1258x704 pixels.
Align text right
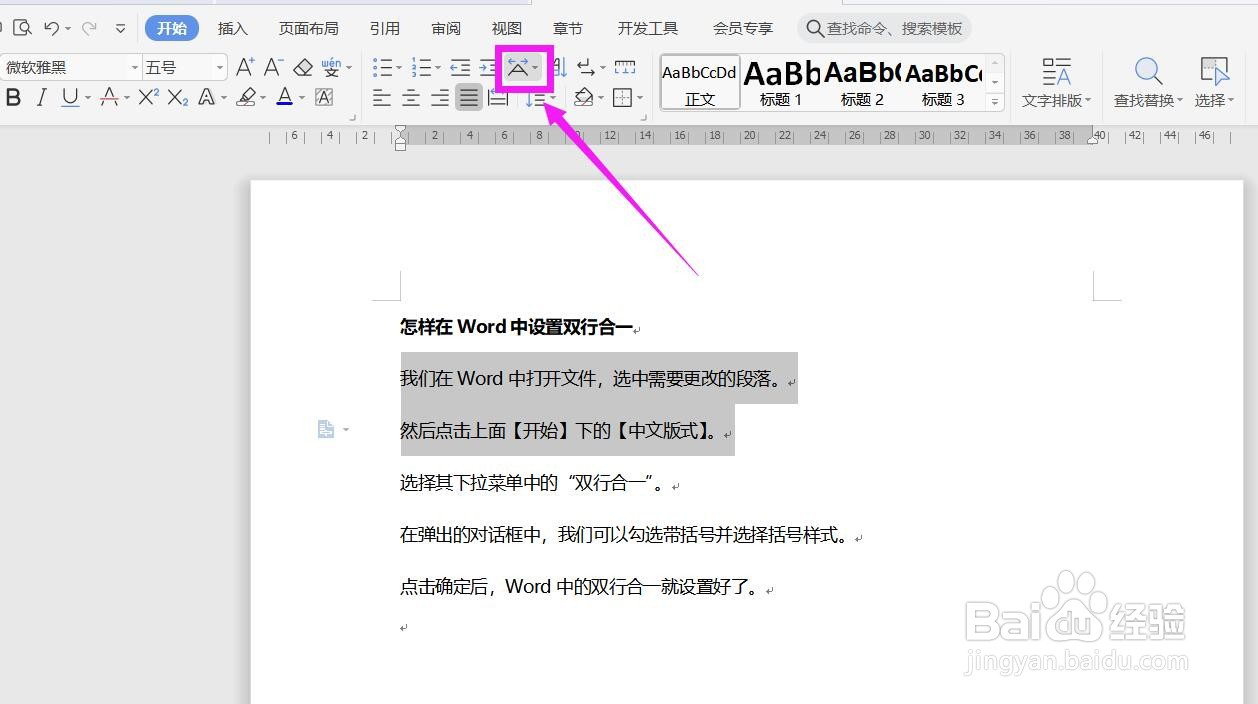point(440,97)
